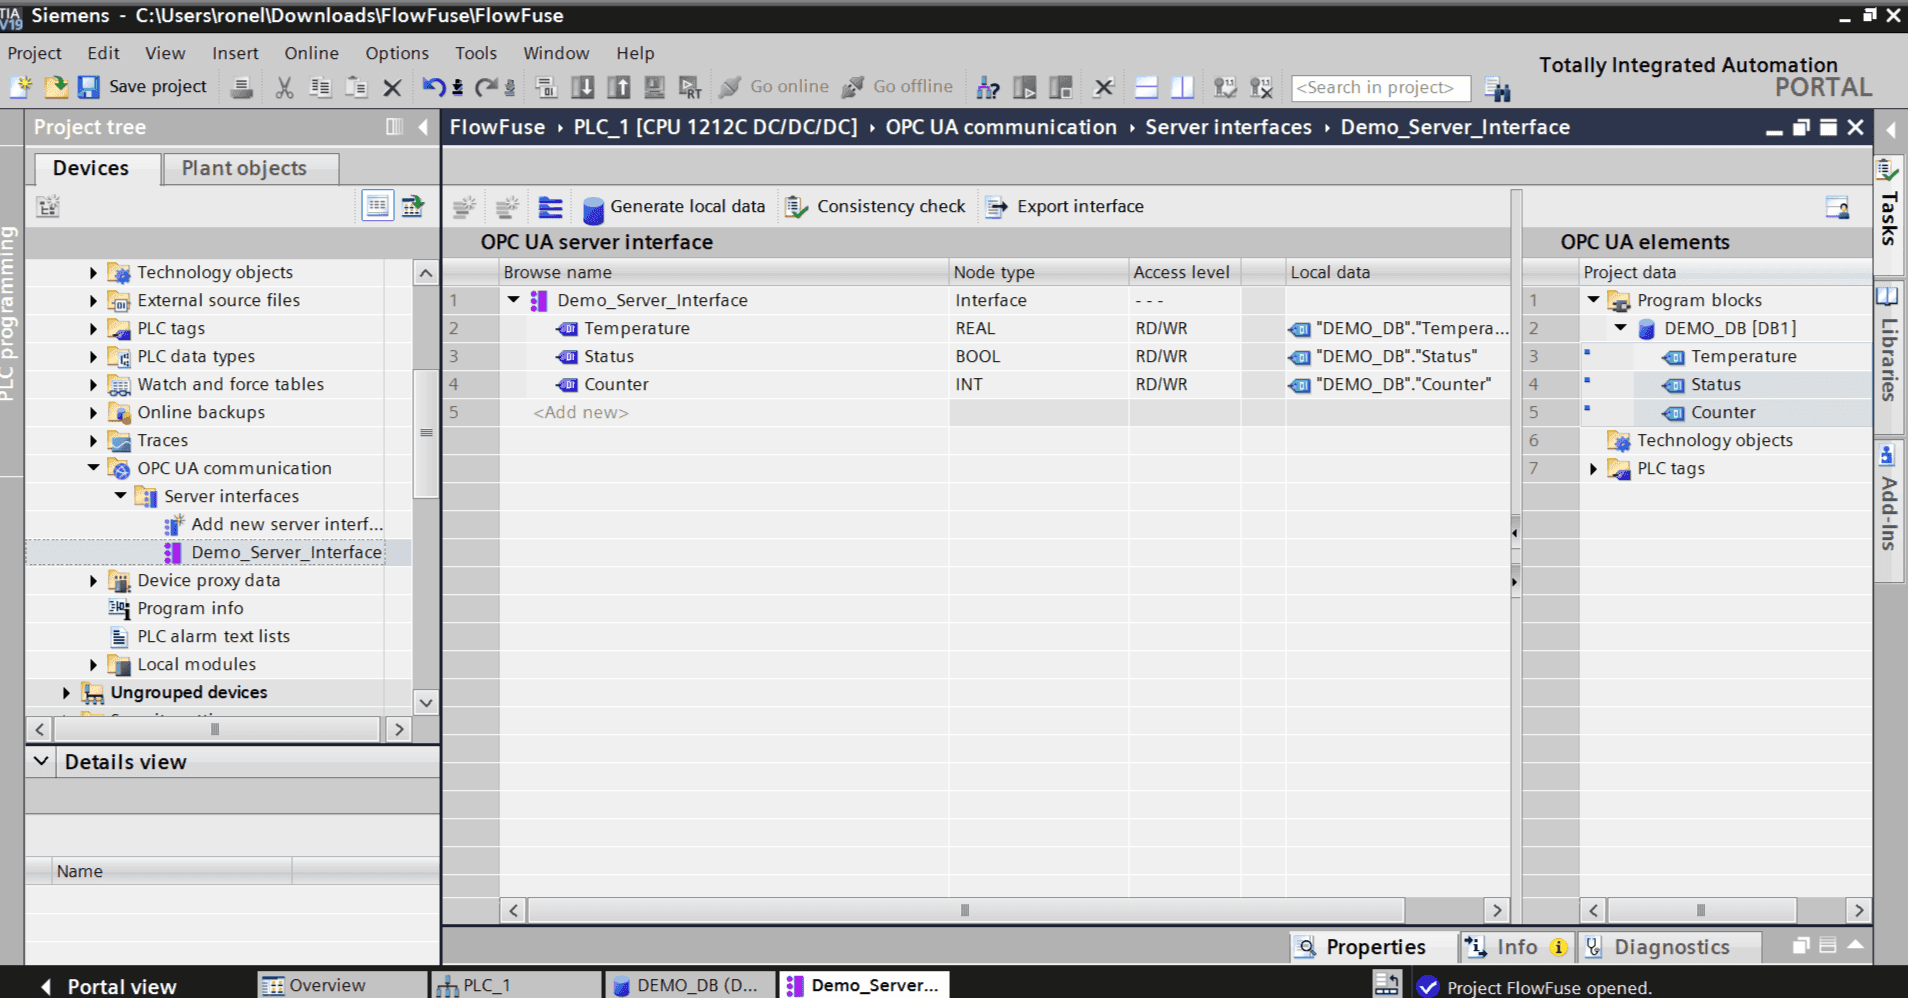Toggle the vertical split editor layout
1908x998 pixels.
1182,87
